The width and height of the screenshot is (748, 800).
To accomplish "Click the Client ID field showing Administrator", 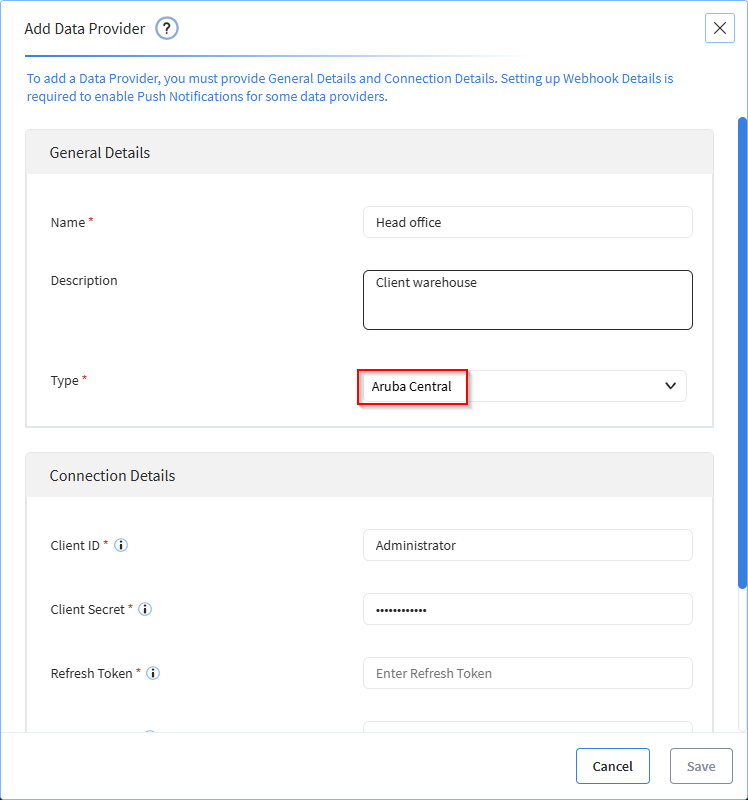I will [x=528, y=545].
